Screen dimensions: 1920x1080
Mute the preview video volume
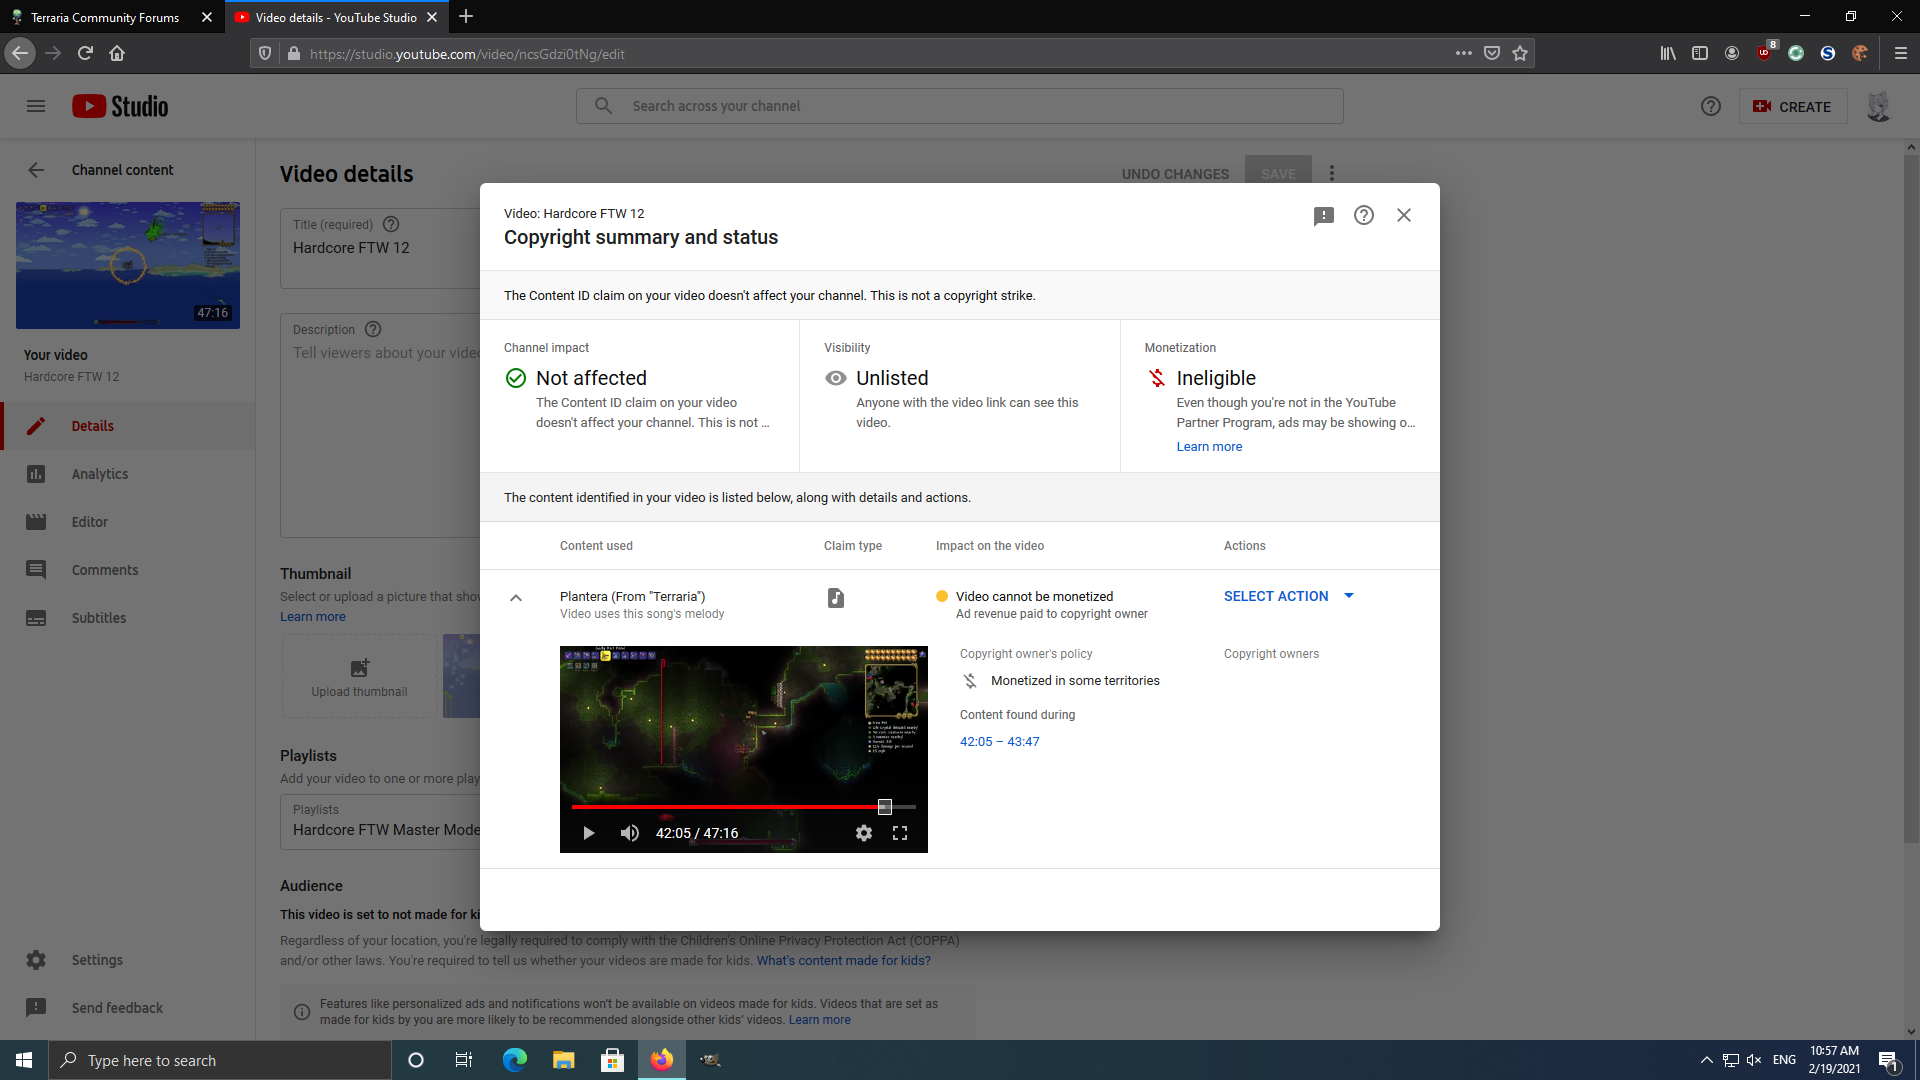pyautogui.click(x=629, y=833)
